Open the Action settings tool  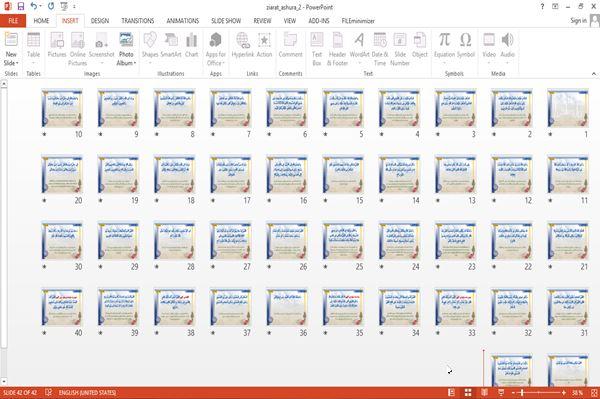tap(264, 45)
